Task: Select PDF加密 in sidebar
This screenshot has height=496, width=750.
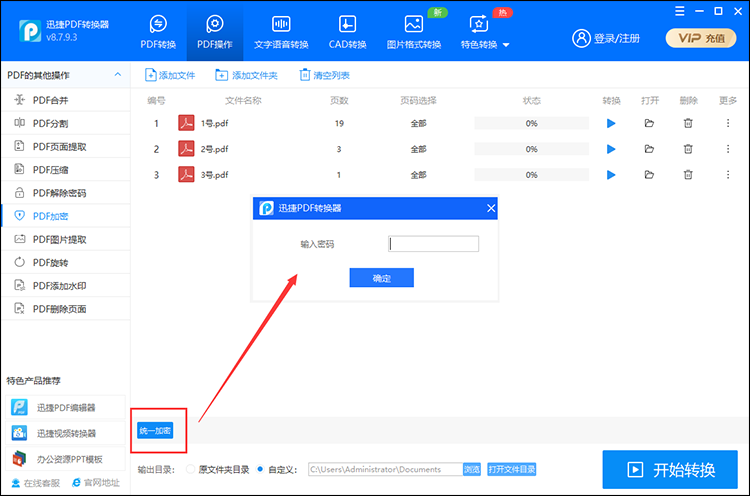Action: [66, 216]
